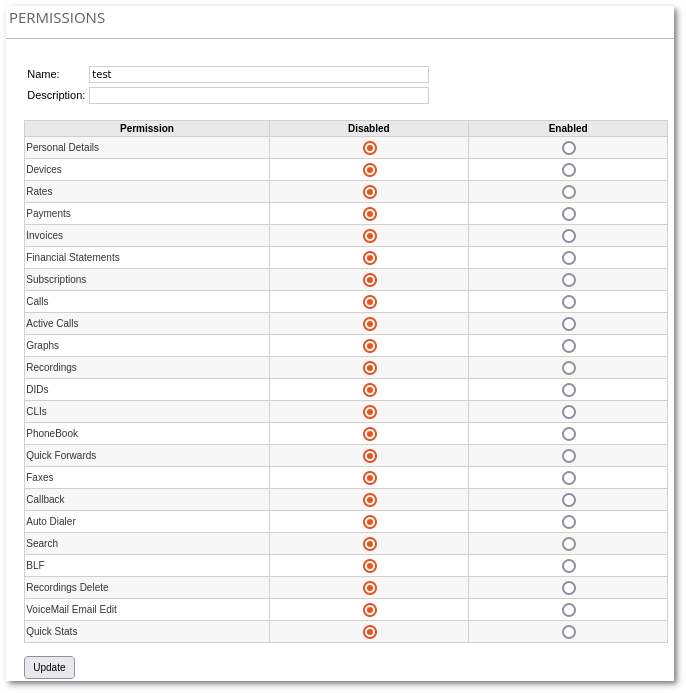Enable the Personal Details permission
686x693 pixels.
569,148
